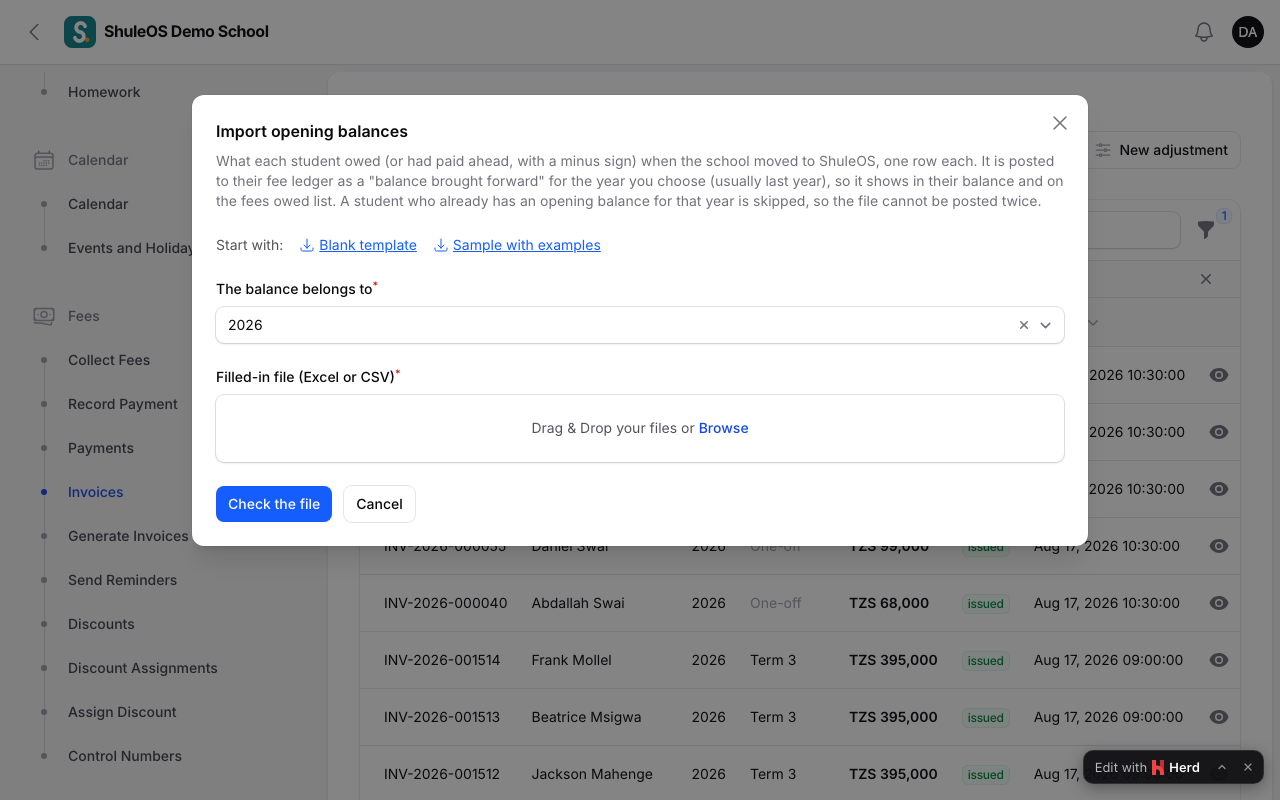The height and width of the screenshot is (800, 1280).
Task: View invoice INV-2026-000040 via eye icon
Action: click(1218, 603)
